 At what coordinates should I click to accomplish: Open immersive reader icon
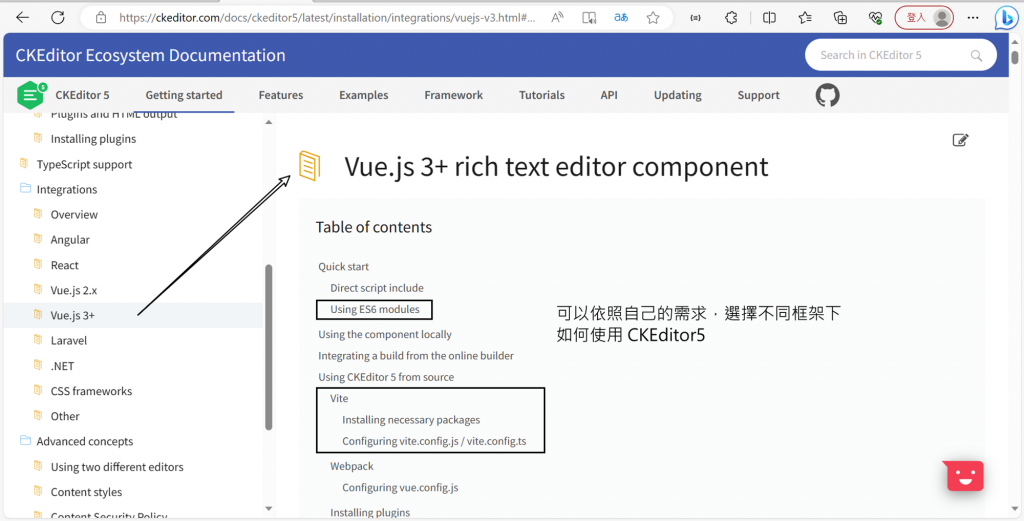(589, 18)
